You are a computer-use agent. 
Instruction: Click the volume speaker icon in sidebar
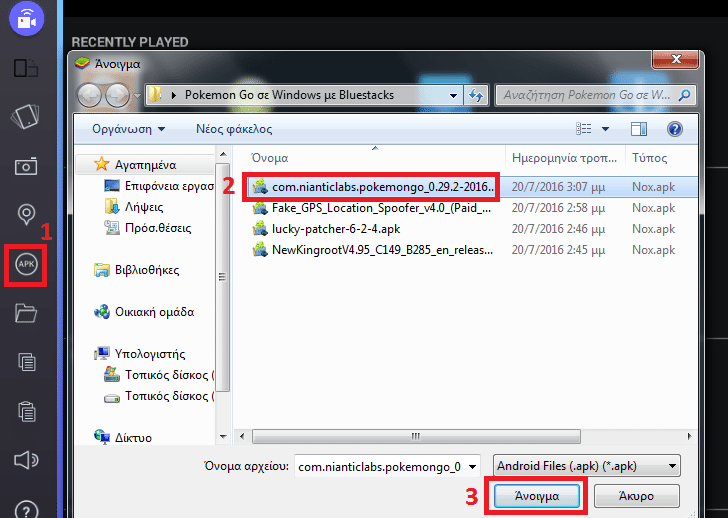[x=26, y=460]
